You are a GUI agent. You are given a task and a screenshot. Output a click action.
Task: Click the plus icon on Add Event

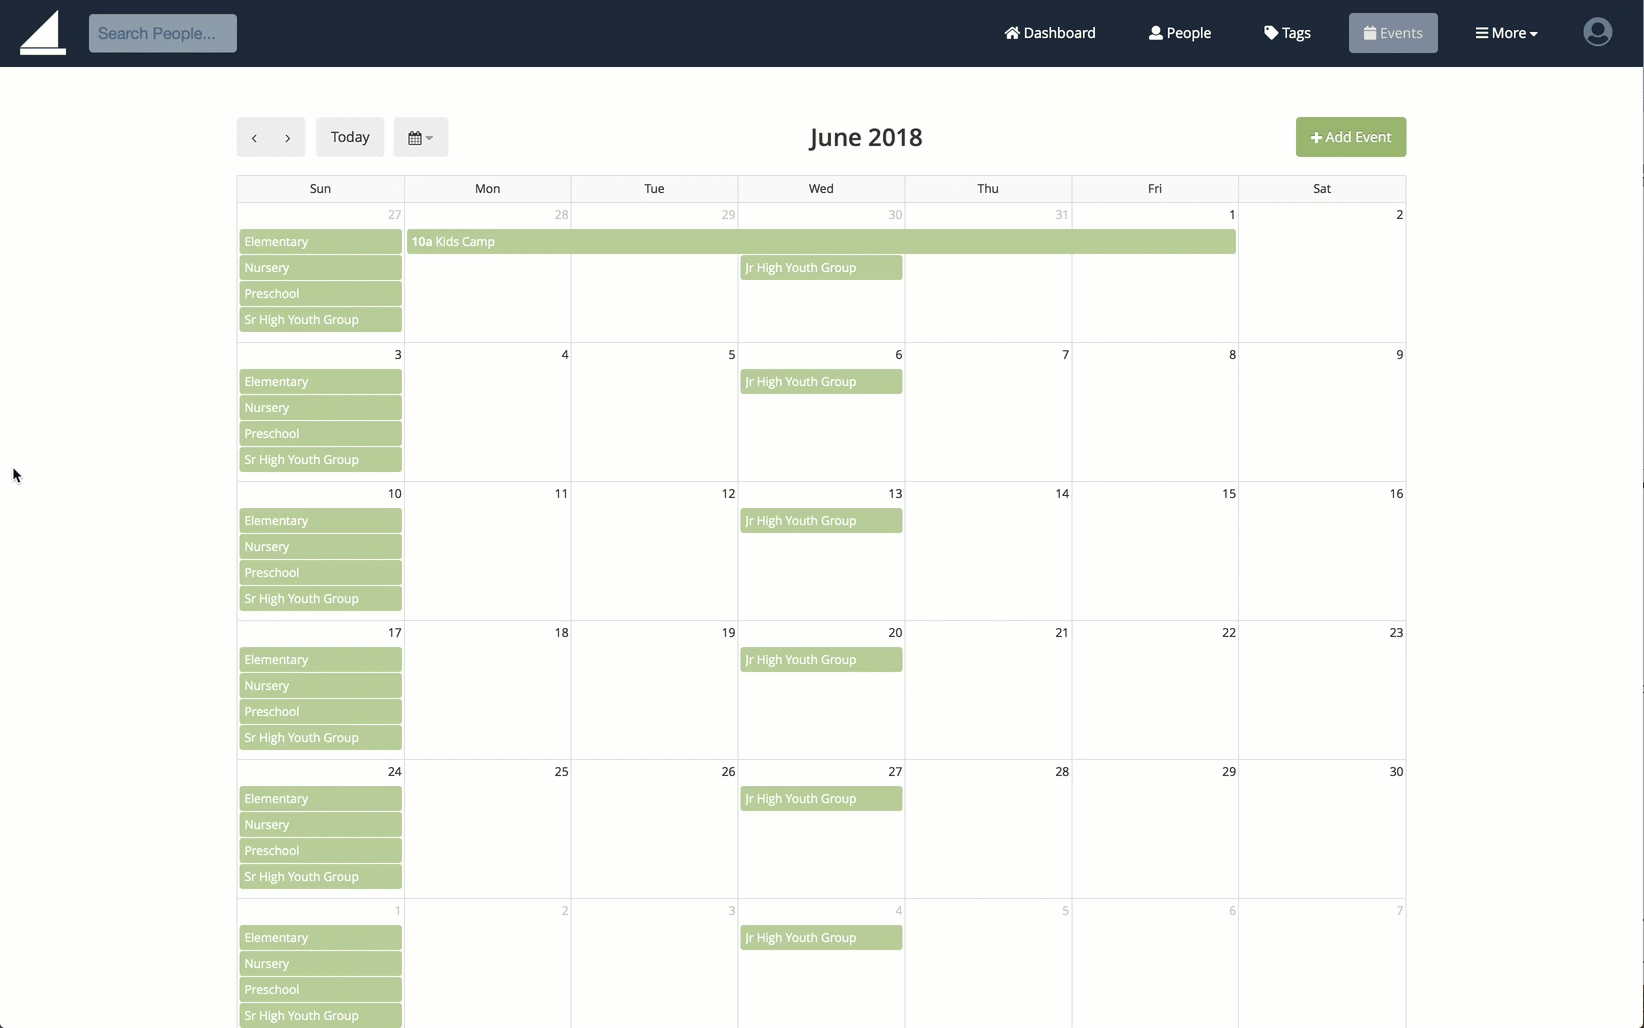click(x=1315, y=137)
